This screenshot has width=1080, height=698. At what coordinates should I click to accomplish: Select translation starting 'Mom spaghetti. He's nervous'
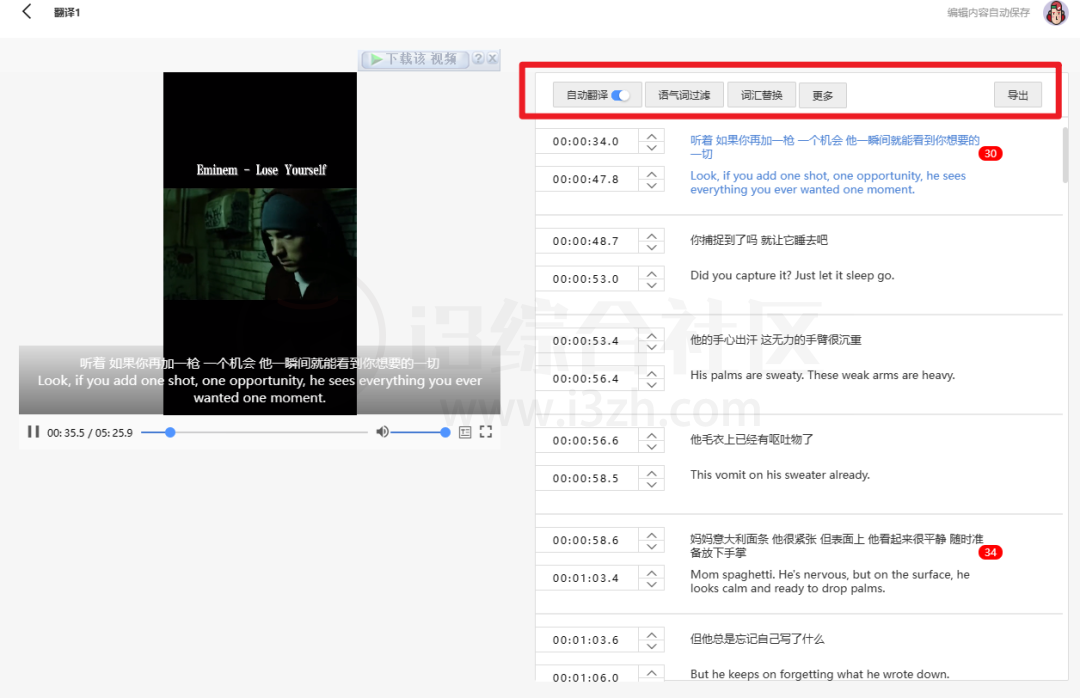830,582
